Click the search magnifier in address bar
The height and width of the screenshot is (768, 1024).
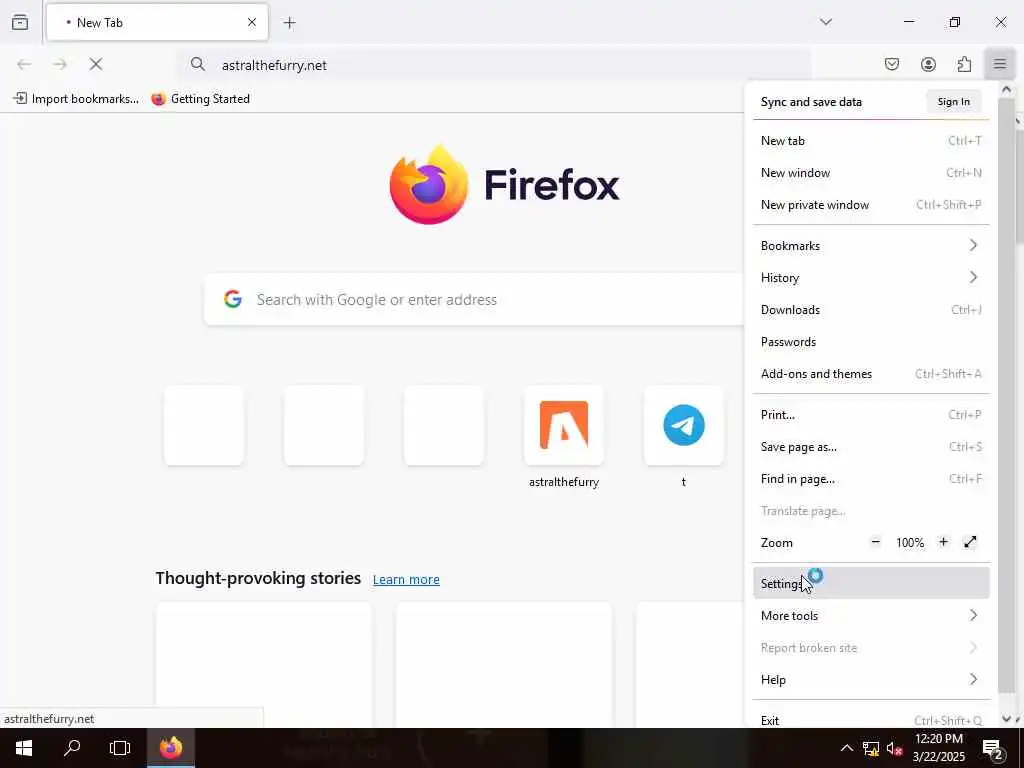click(198, 64)
